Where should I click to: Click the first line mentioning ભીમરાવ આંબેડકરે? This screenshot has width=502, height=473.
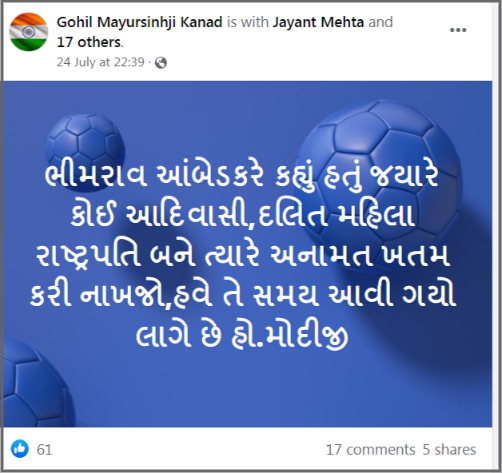point(241,175)
